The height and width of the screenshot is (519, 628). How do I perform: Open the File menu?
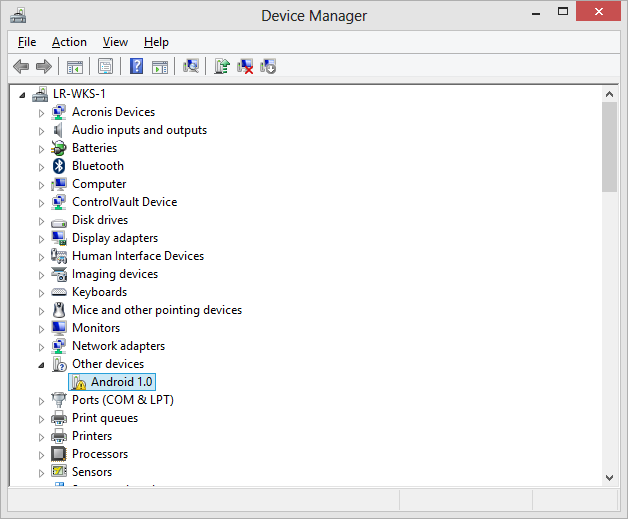pyautogui.click(x=27, y=42)
